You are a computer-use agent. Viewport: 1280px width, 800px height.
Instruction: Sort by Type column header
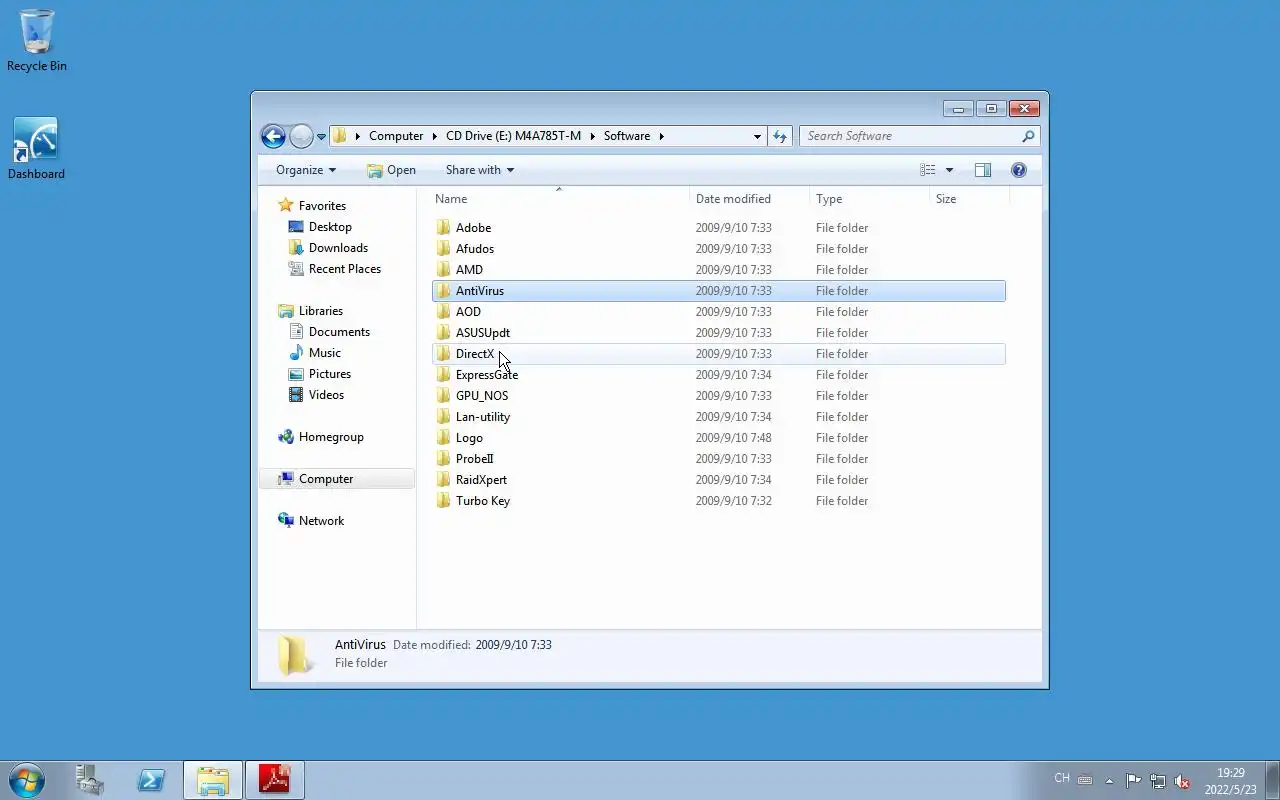pyautogui.click(x=869, y=199)
